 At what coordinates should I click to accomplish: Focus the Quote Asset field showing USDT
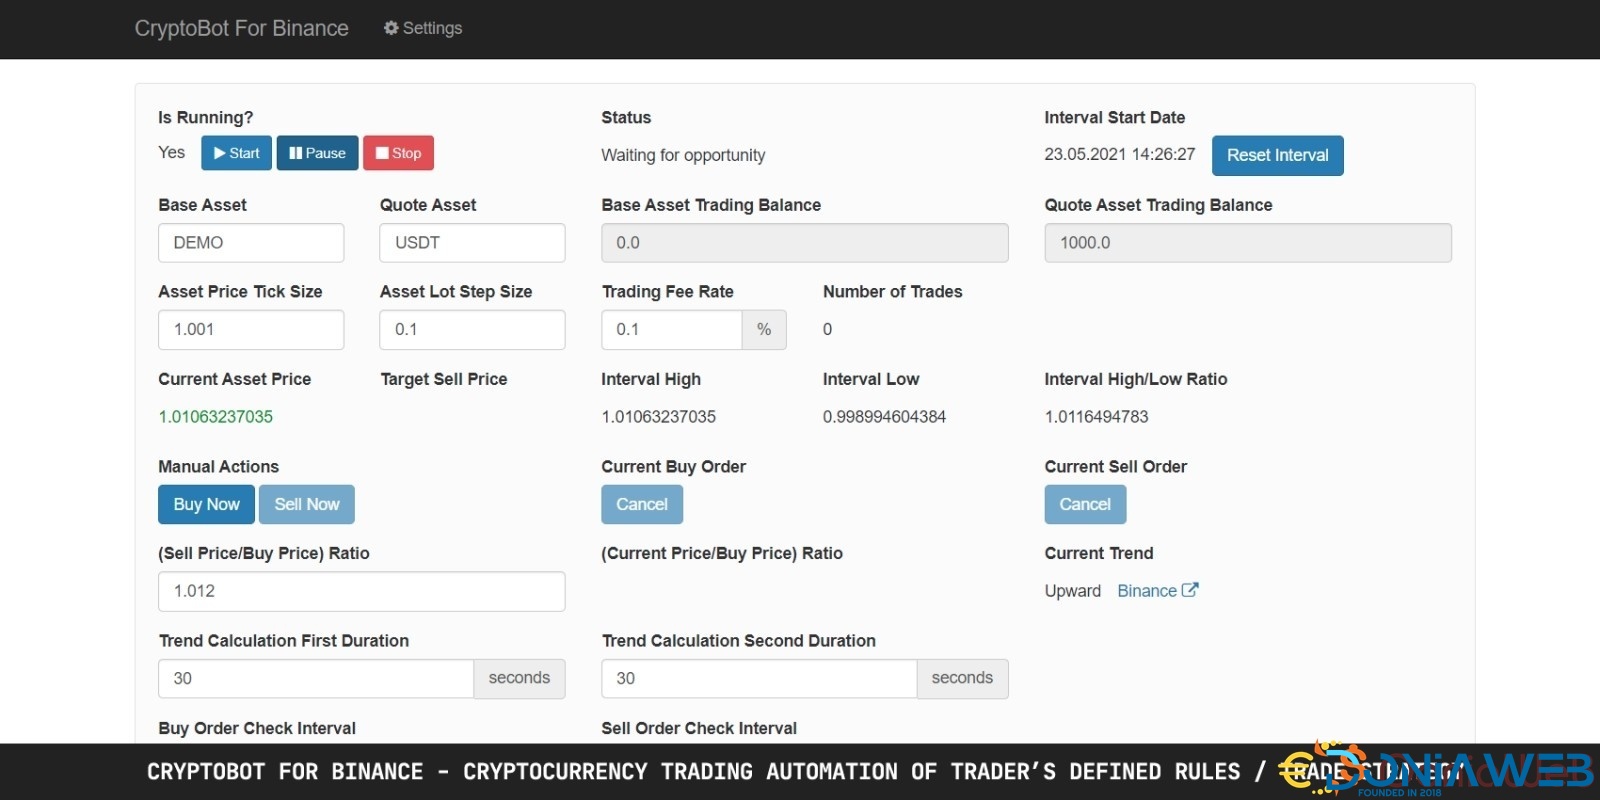tap(472, 243)
